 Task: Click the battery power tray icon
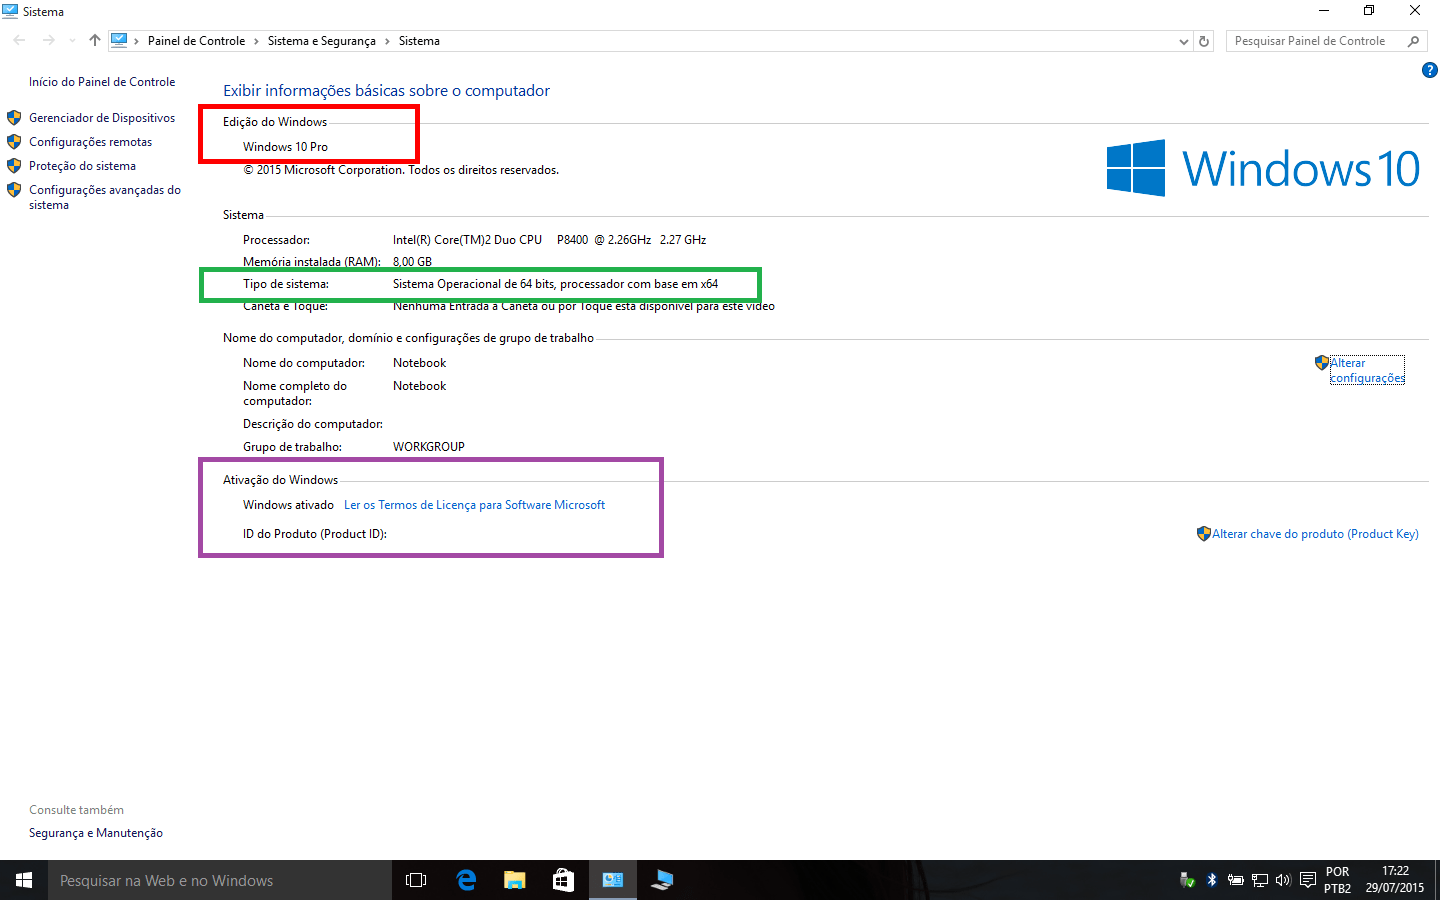click(x=1236, y=880)
